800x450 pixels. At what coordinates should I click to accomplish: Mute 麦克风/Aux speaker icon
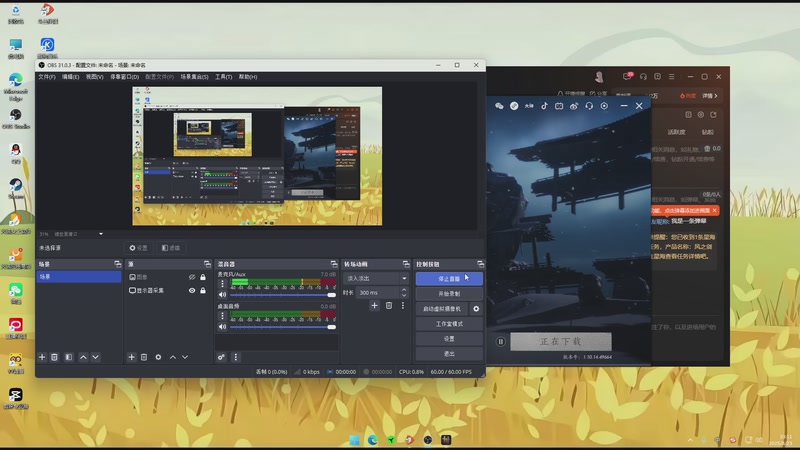click(x=222, y=295)
